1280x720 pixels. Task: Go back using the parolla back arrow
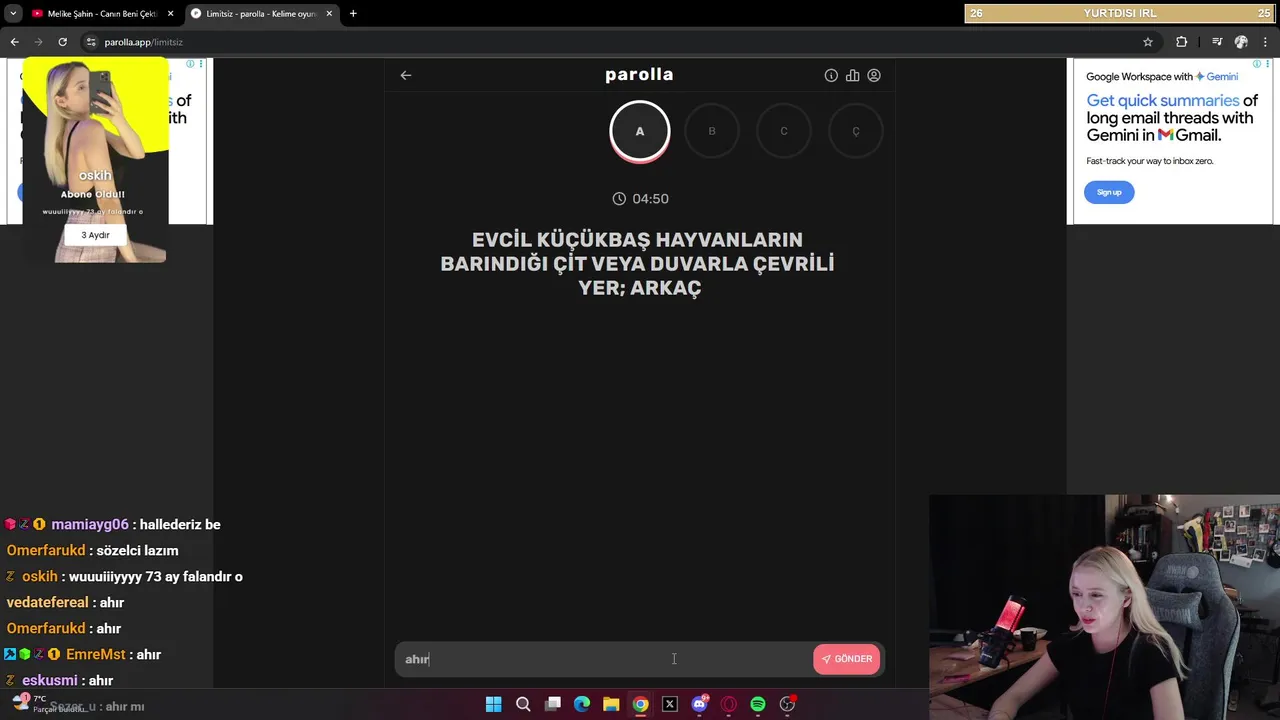[406, 75]
